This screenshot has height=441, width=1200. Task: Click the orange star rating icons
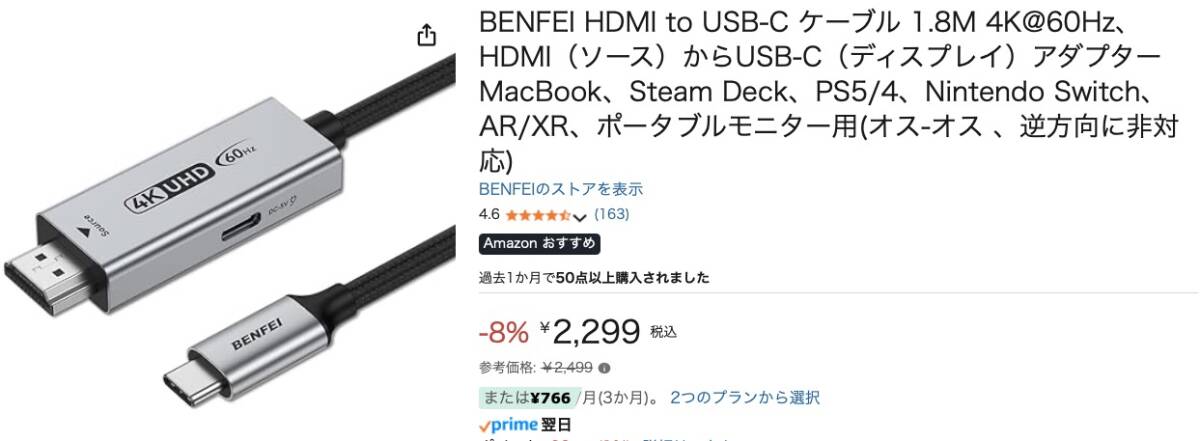point(537,215)
